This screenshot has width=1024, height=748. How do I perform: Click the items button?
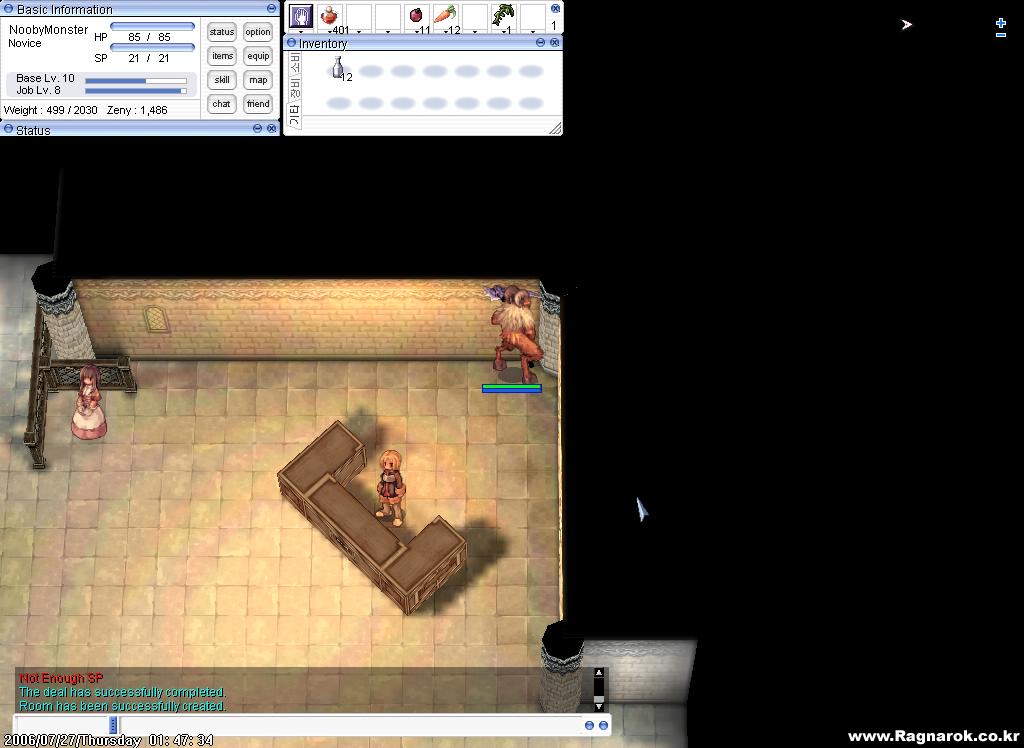click(x=221, y=56)
